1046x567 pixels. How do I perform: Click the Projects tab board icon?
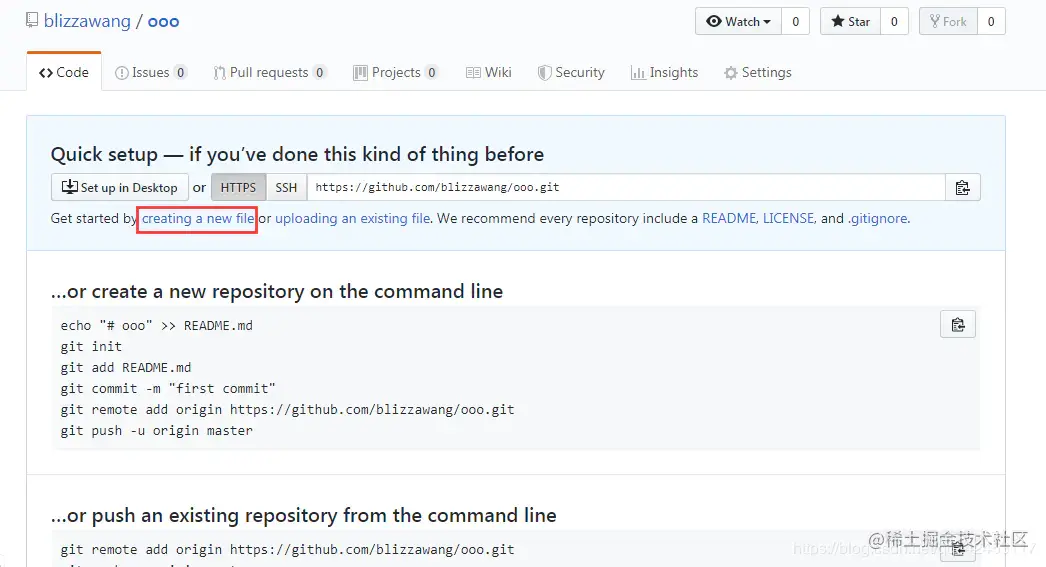coord(360,73)
